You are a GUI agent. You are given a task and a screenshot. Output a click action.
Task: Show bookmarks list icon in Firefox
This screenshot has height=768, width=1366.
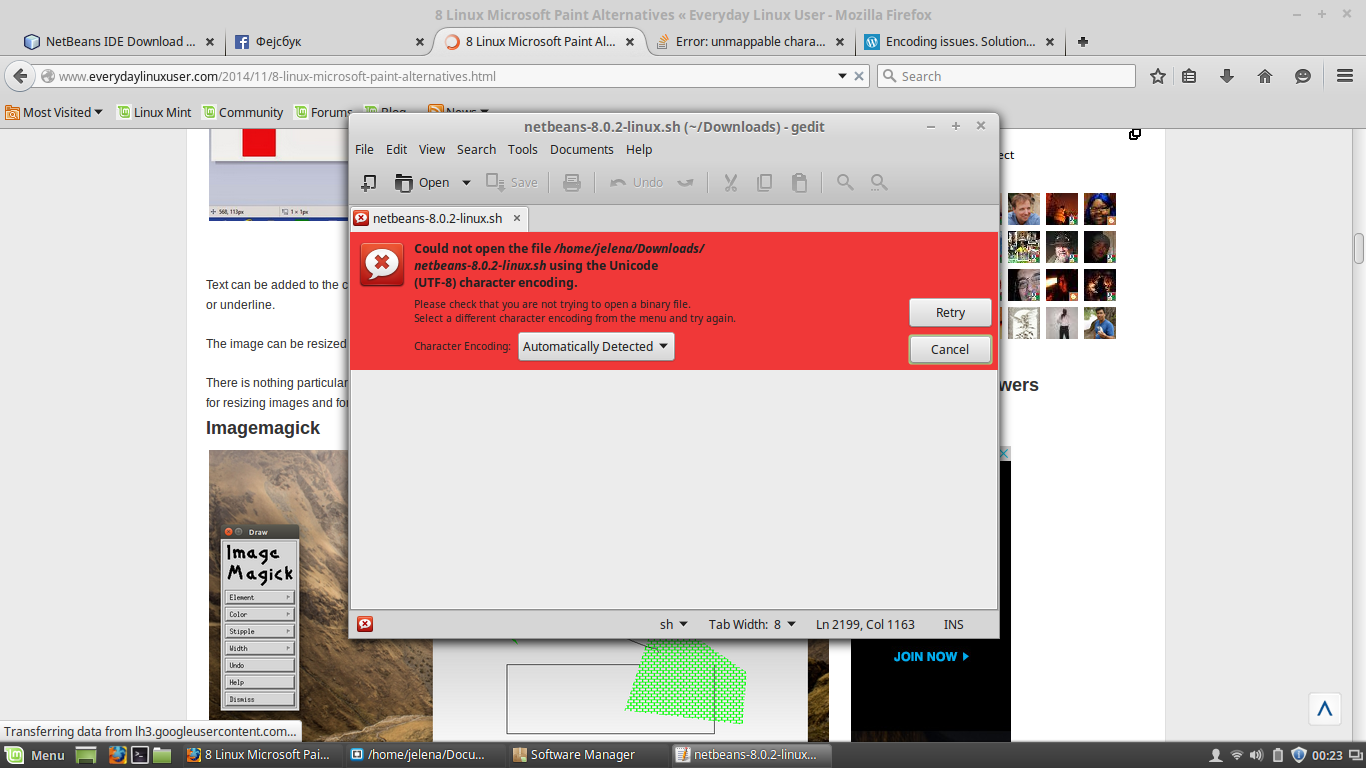click(x=1189, y=76)
